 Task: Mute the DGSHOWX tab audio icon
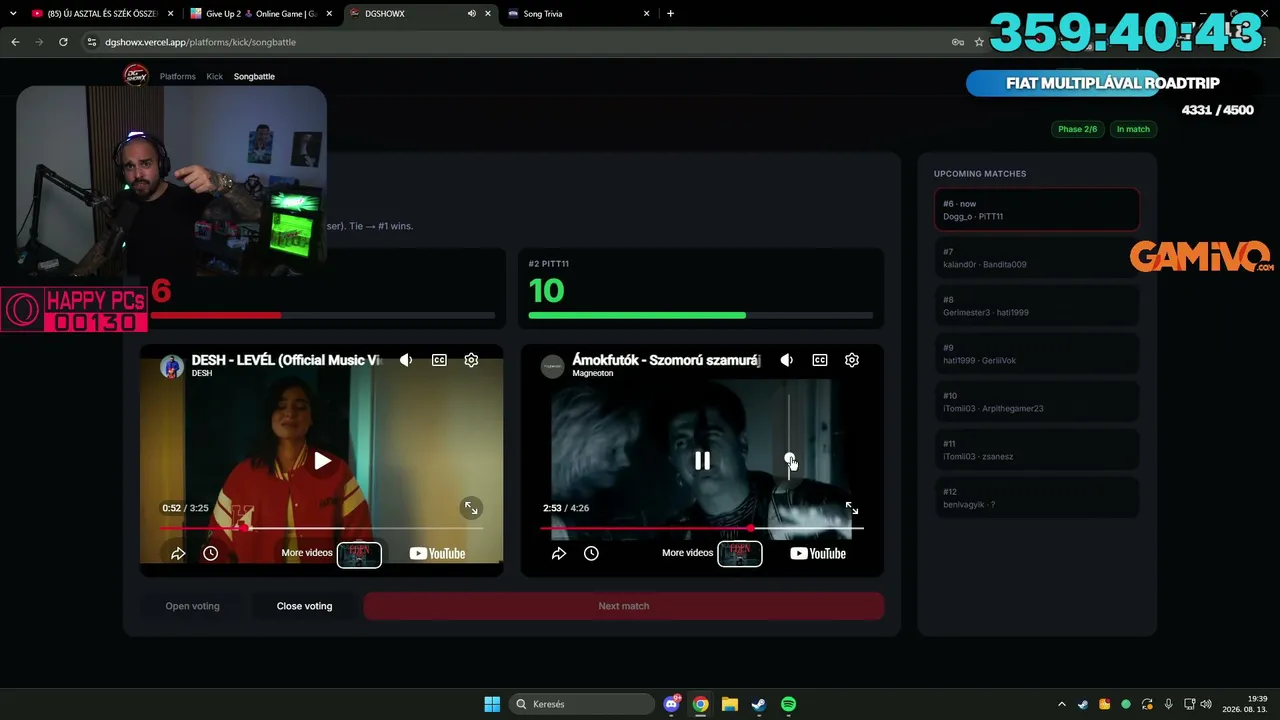point(471,14)
